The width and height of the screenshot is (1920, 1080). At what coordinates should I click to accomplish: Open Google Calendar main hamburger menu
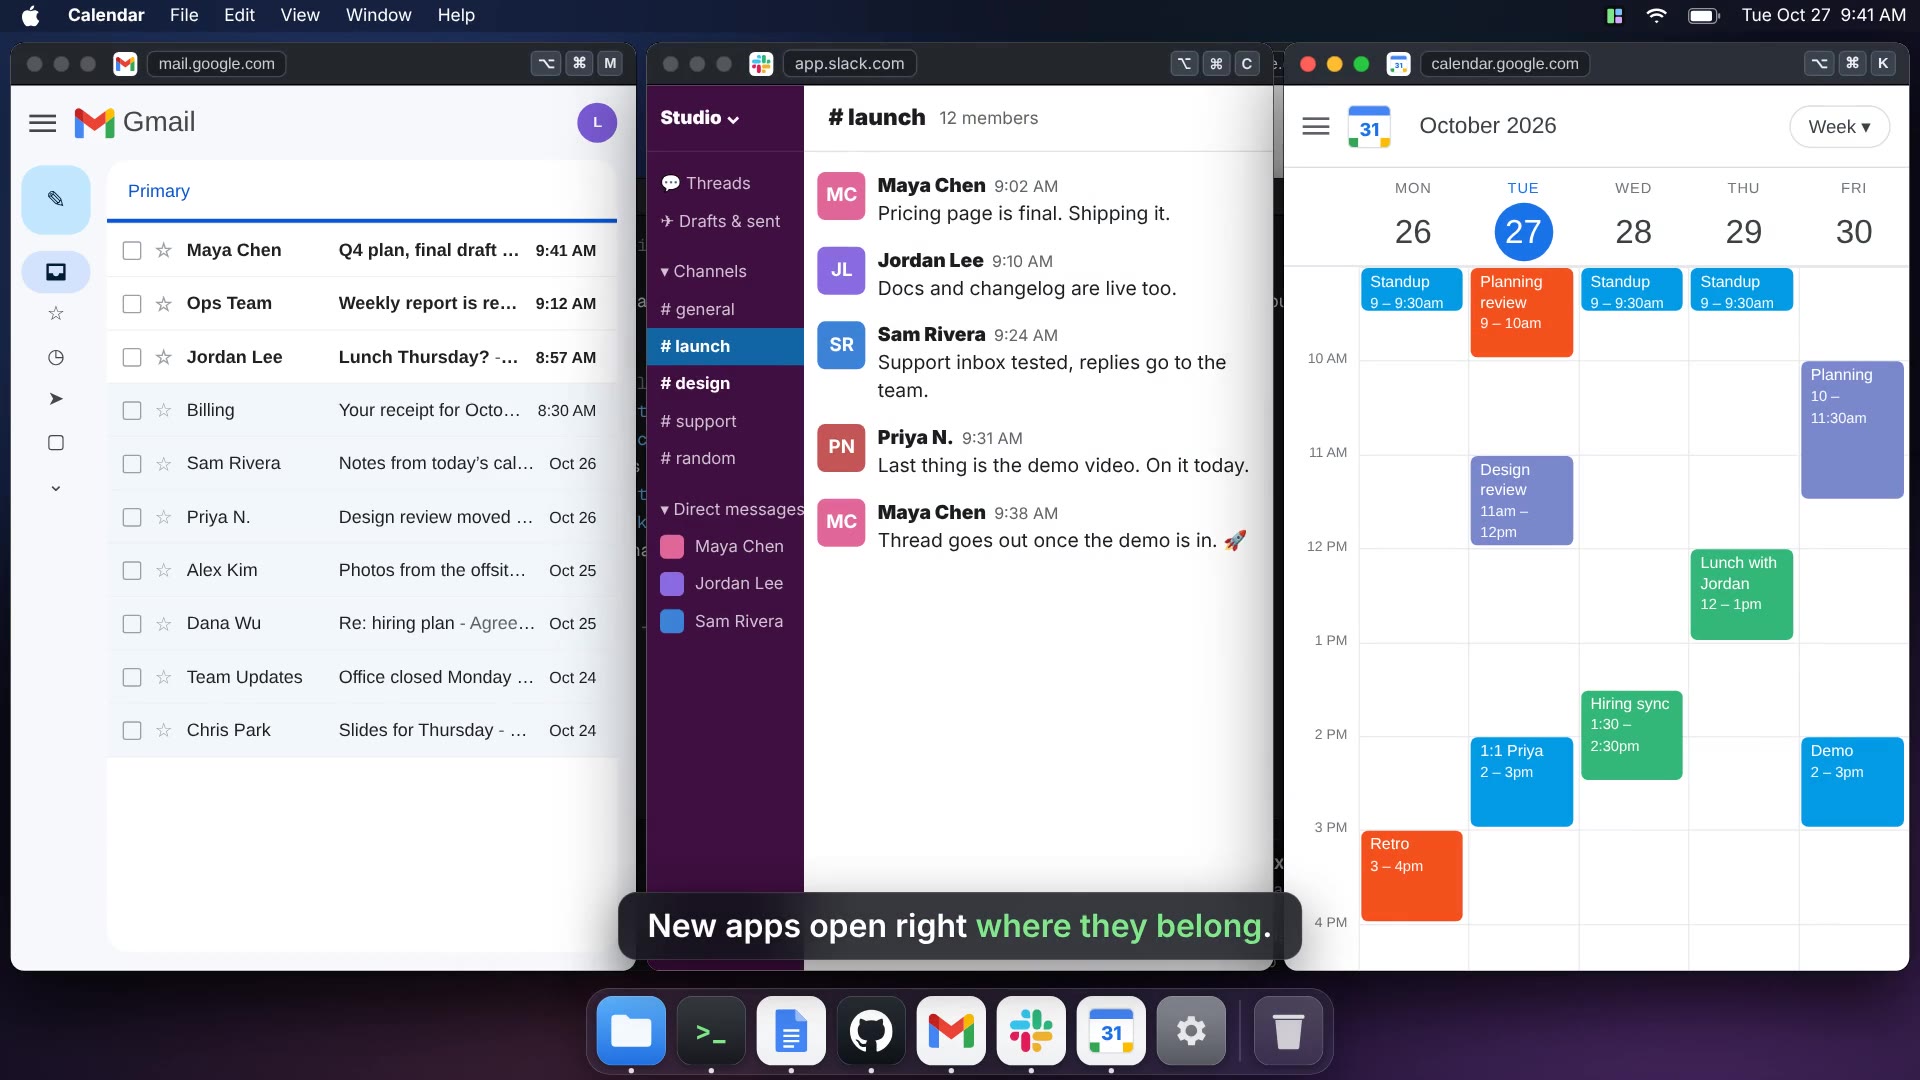tap(1316, 126)
